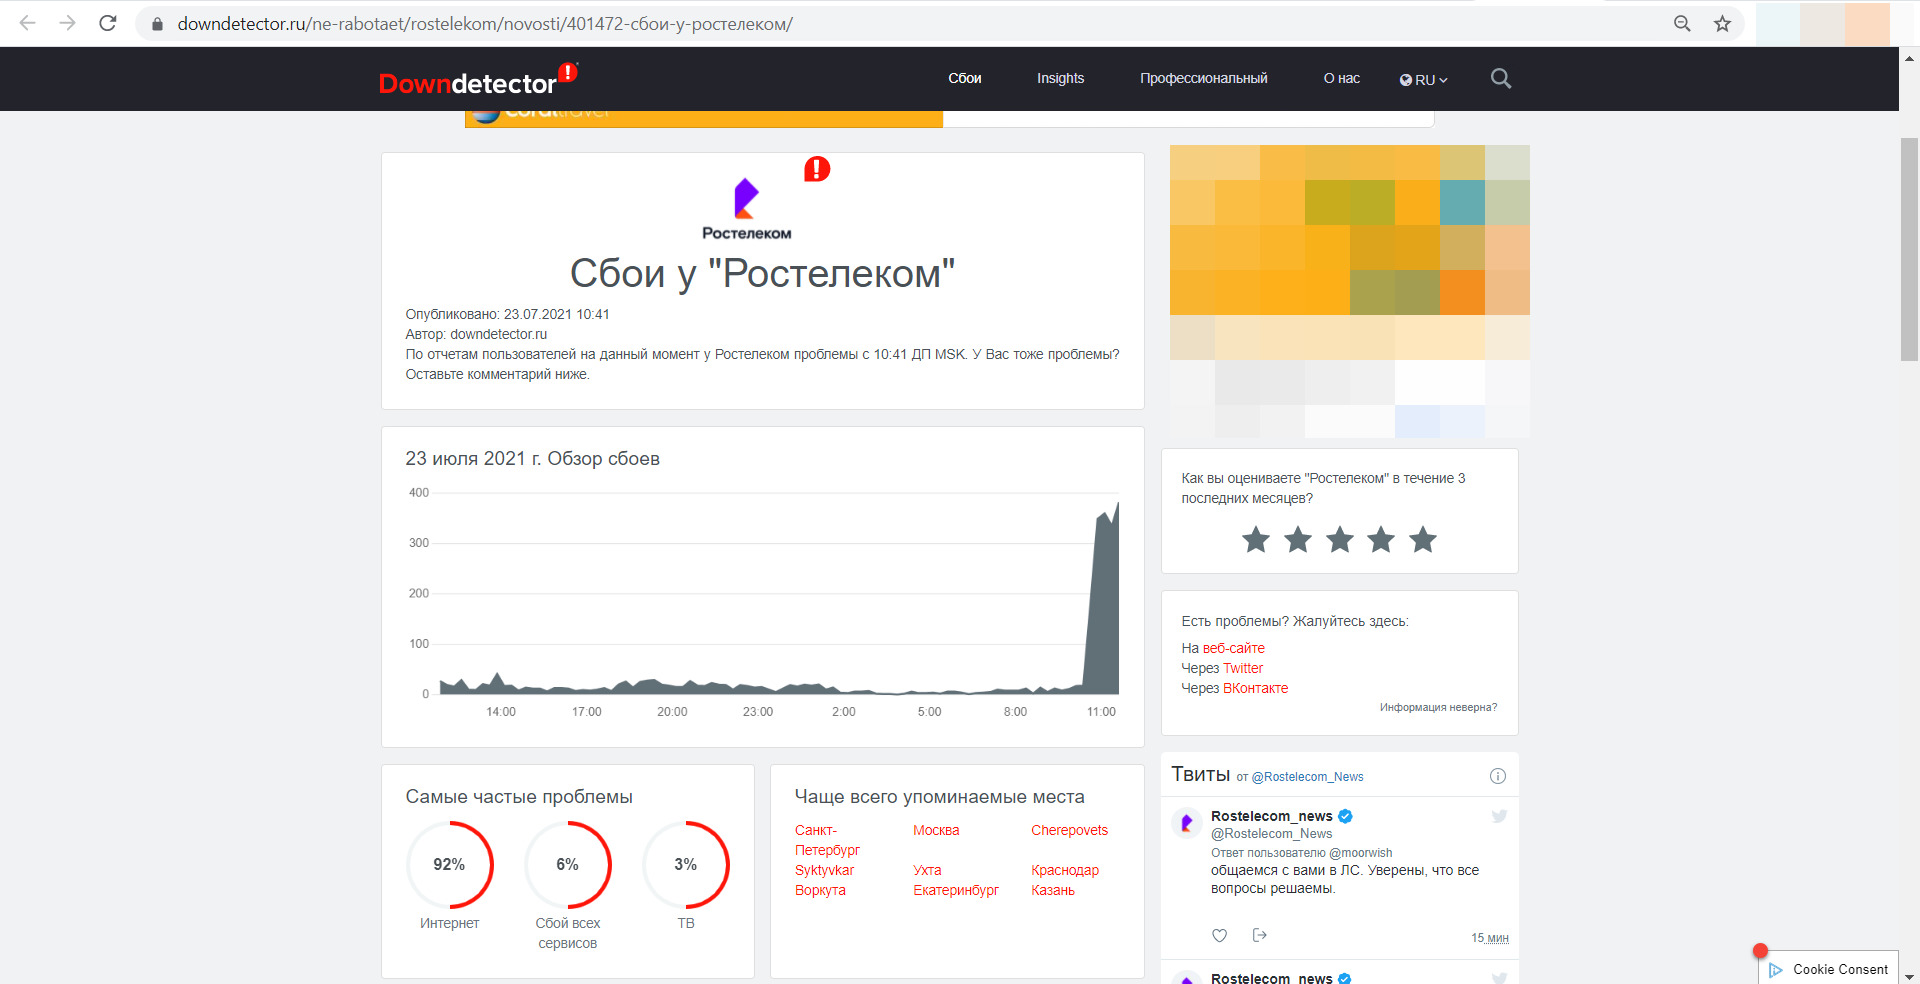Open the RU language dropdown
The width and height of the screenshot is (1920, 984).
point(1423,79)
